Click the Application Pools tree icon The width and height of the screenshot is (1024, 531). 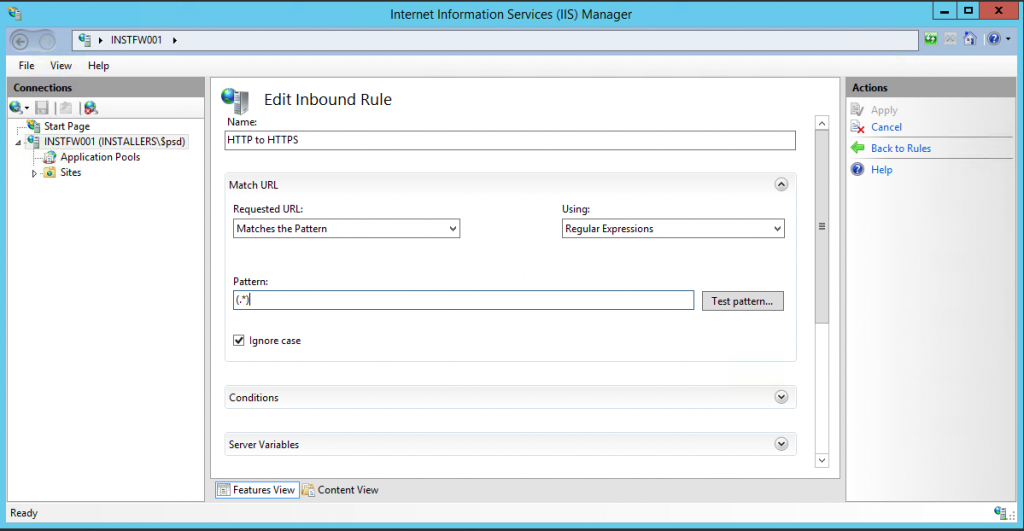click(50, 157)
